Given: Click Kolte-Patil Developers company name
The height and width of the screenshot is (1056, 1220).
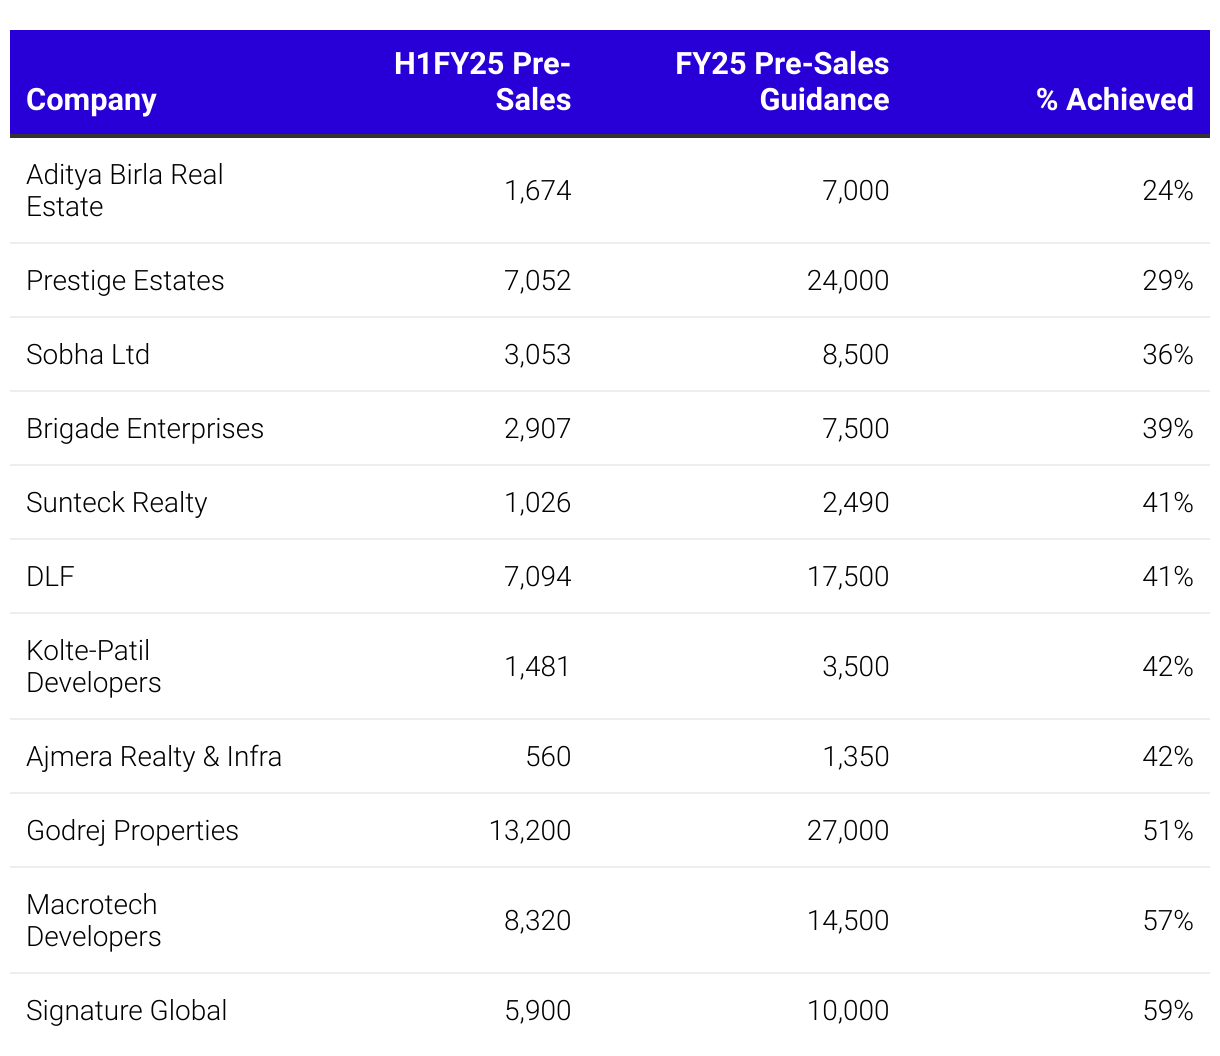Looking at the screenshot, I should tap(94, 666).
